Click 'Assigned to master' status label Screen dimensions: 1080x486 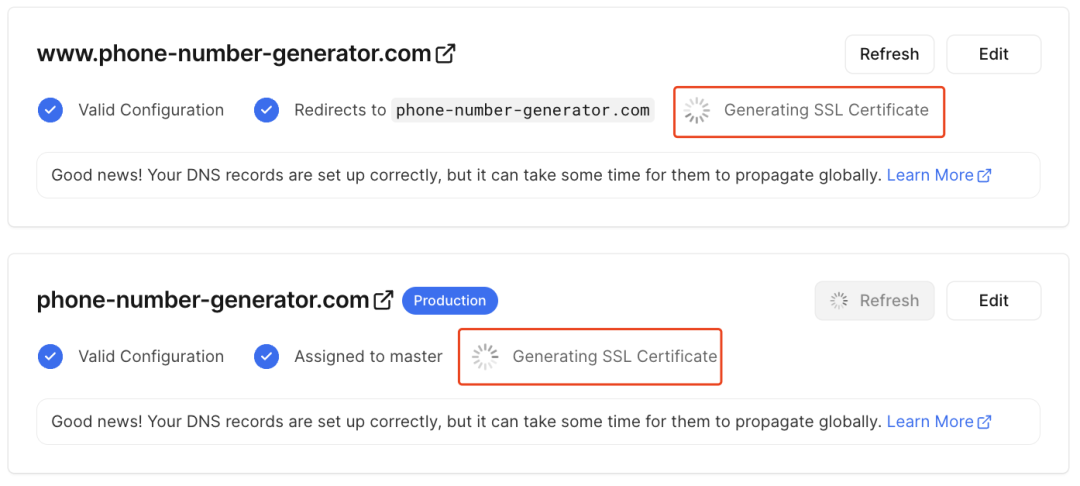pos(368,356)
